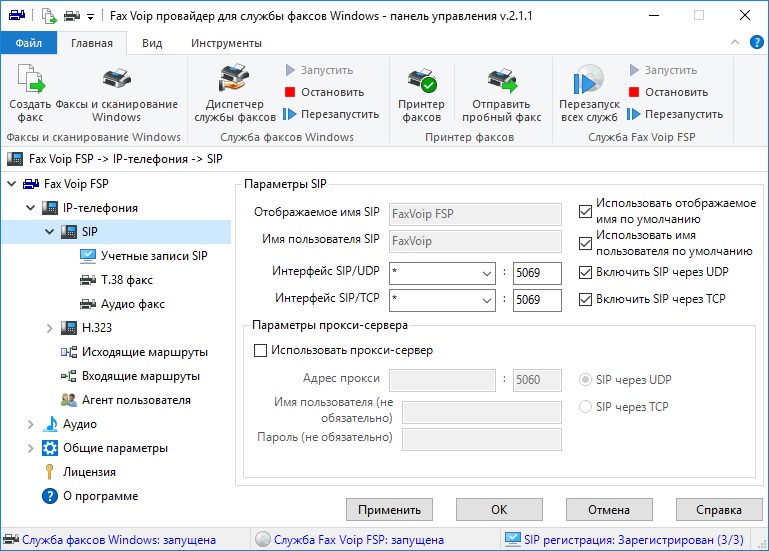Click the printer icon in quick access toolbar

click(72, 16)
